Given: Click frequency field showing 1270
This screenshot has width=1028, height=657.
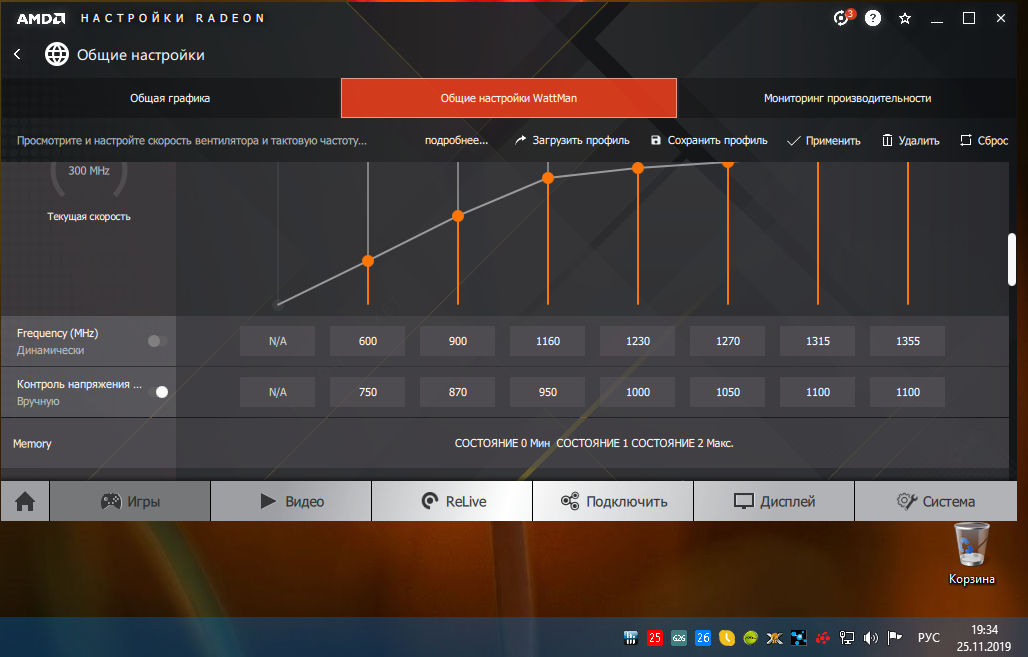Looking at the screenshot, I should 728,341.
